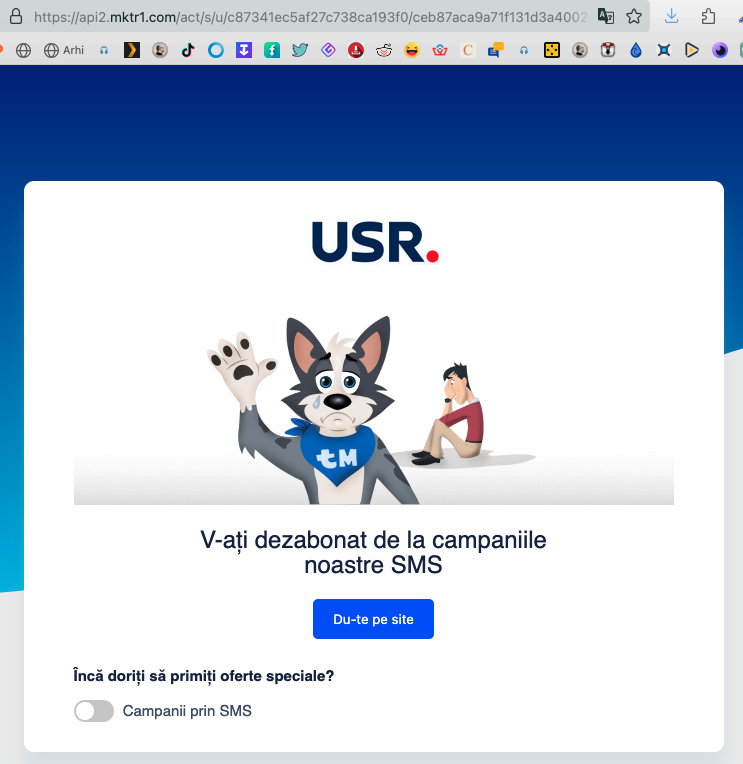Click the laughing emoji bookmark
743x764 pixels.
pyautogui.click(x=412, y=50)
